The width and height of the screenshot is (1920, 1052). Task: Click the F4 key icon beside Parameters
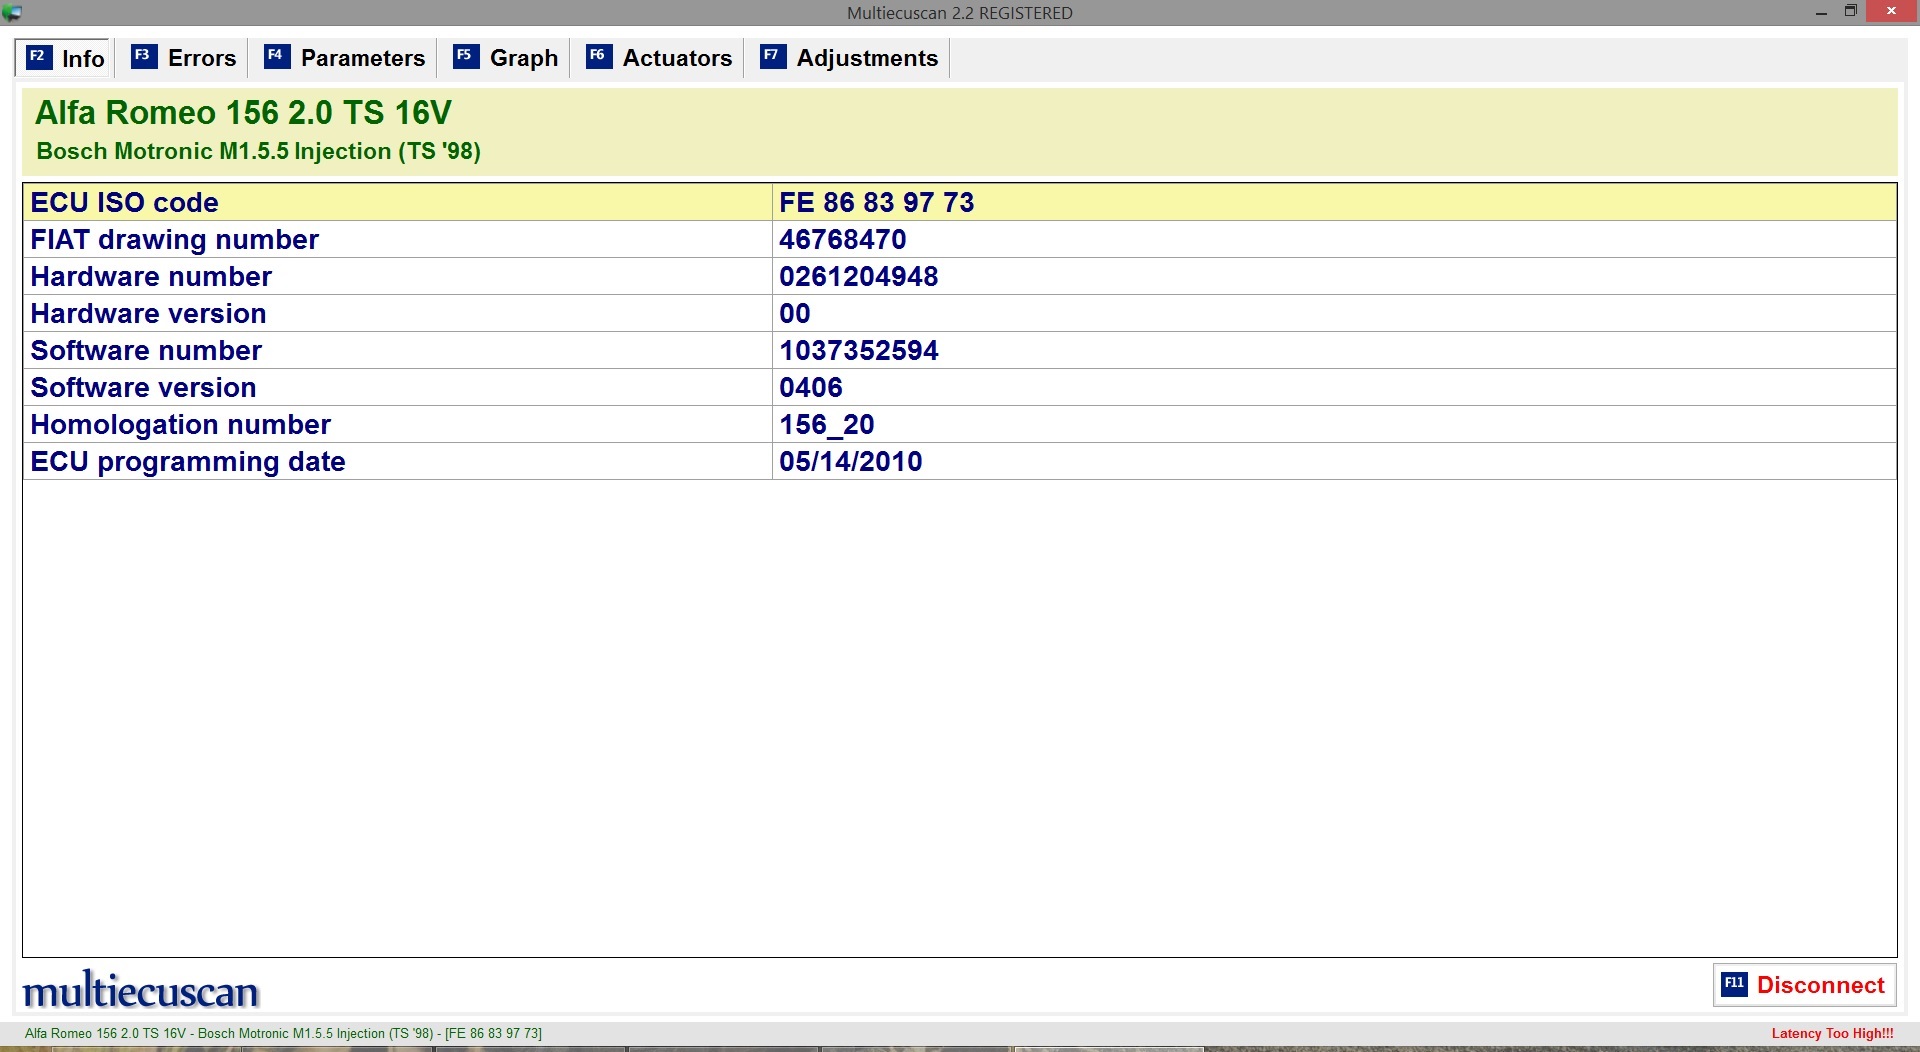(x=277, y=57)
